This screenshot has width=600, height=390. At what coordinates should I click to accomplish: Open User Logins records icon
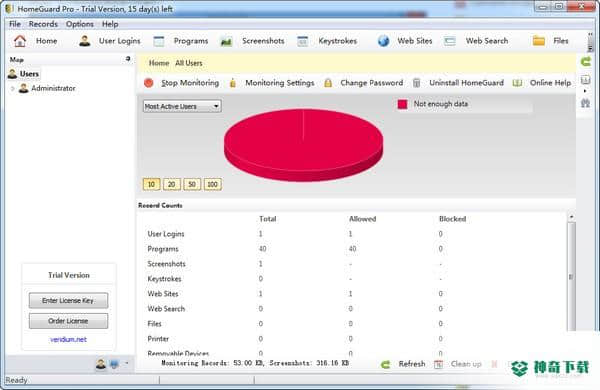click(85, 41)
